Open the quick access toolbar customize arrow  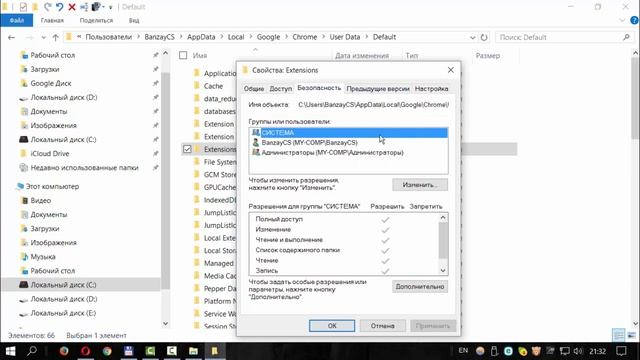[110, 7]
